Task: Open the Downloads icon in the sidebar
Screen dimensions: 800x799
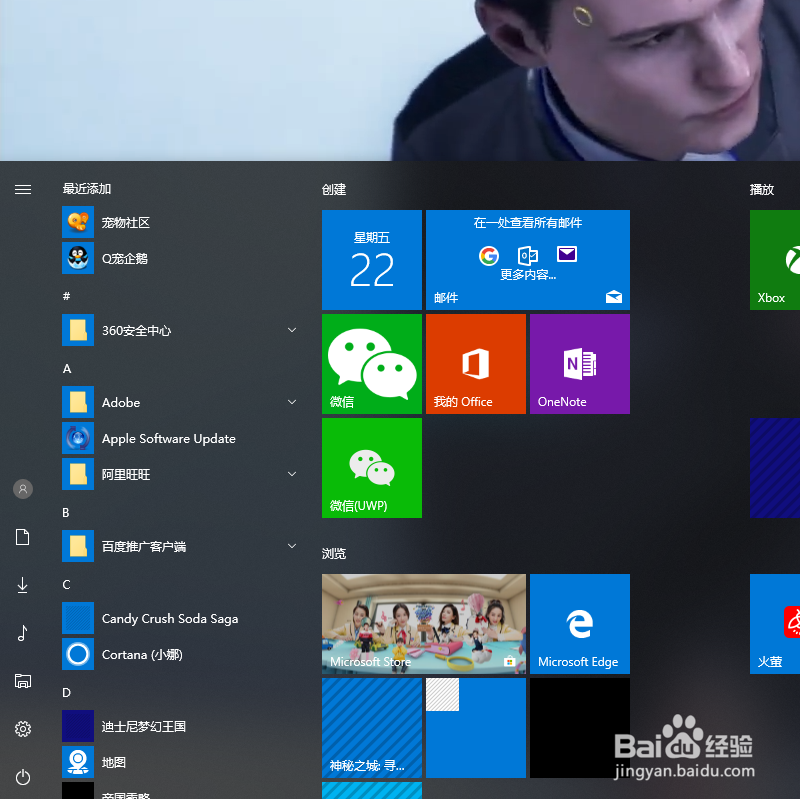Action: pyautogui.click(x=22, y=585)
